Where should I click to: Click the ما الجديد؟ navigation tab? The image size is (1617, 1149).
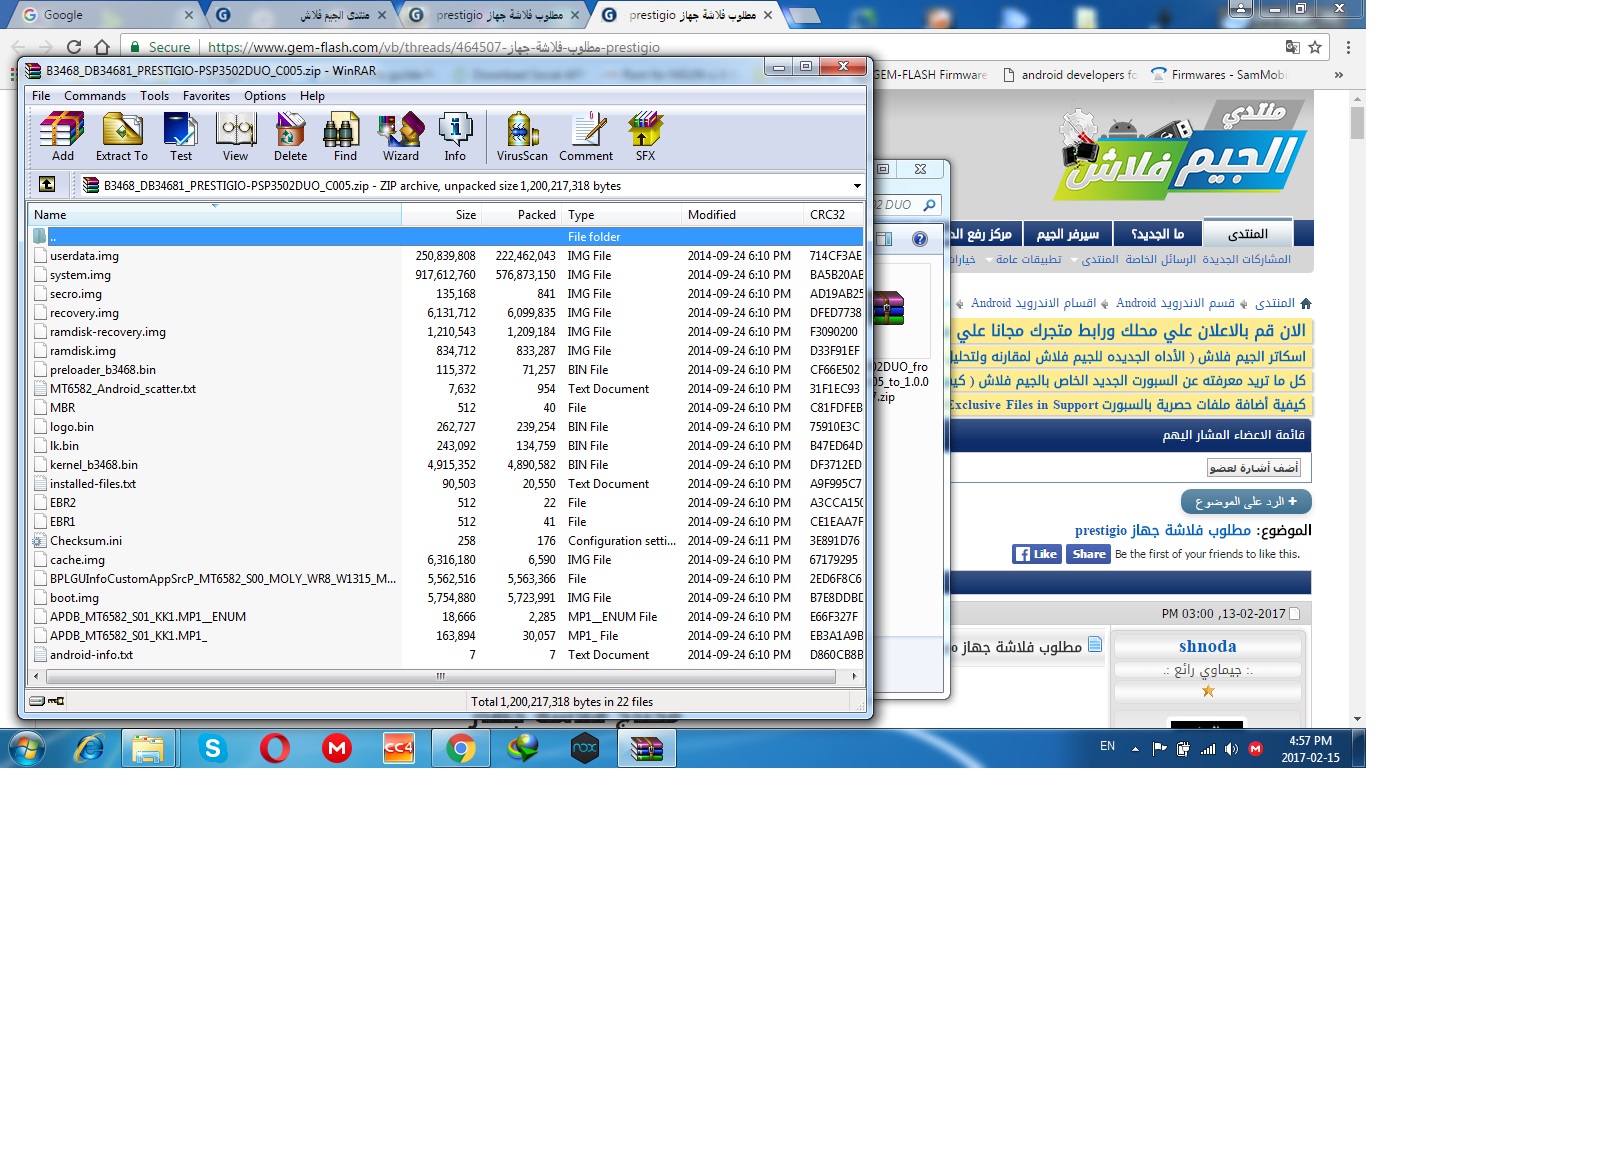1157,234
